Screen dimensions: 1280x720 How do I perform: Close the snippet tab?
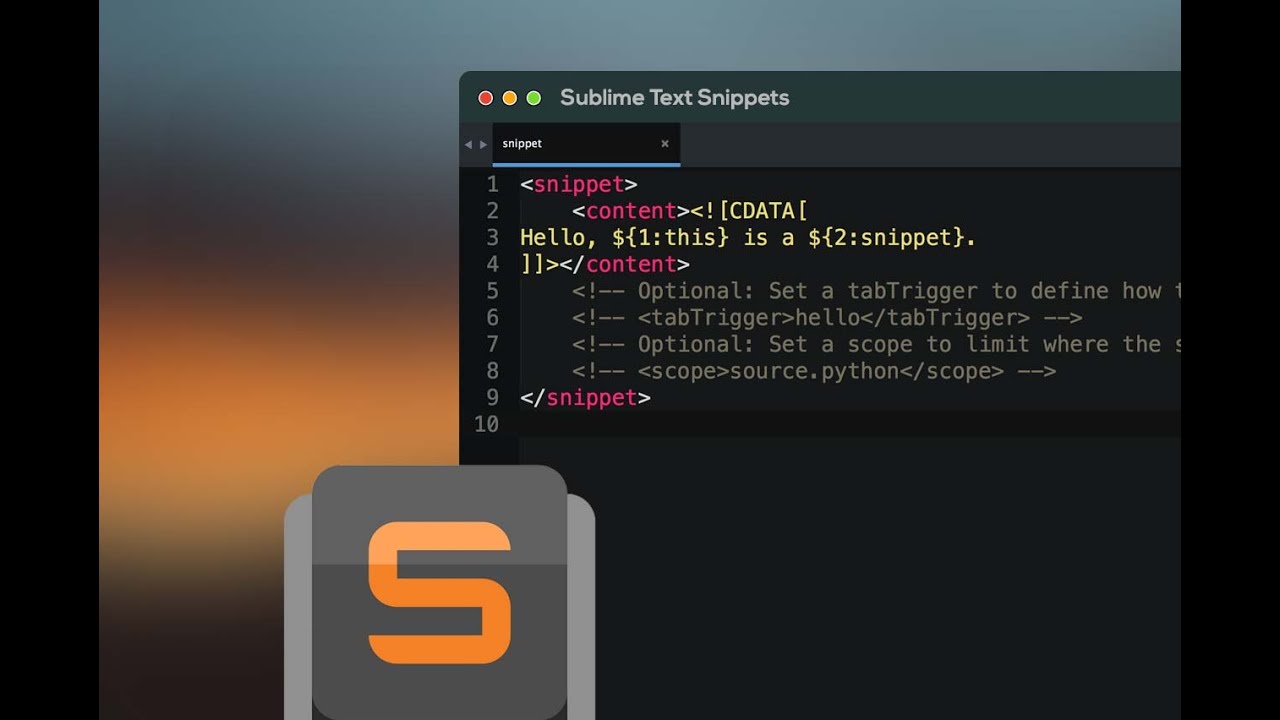pyautogui.click(x=665, y=144)
